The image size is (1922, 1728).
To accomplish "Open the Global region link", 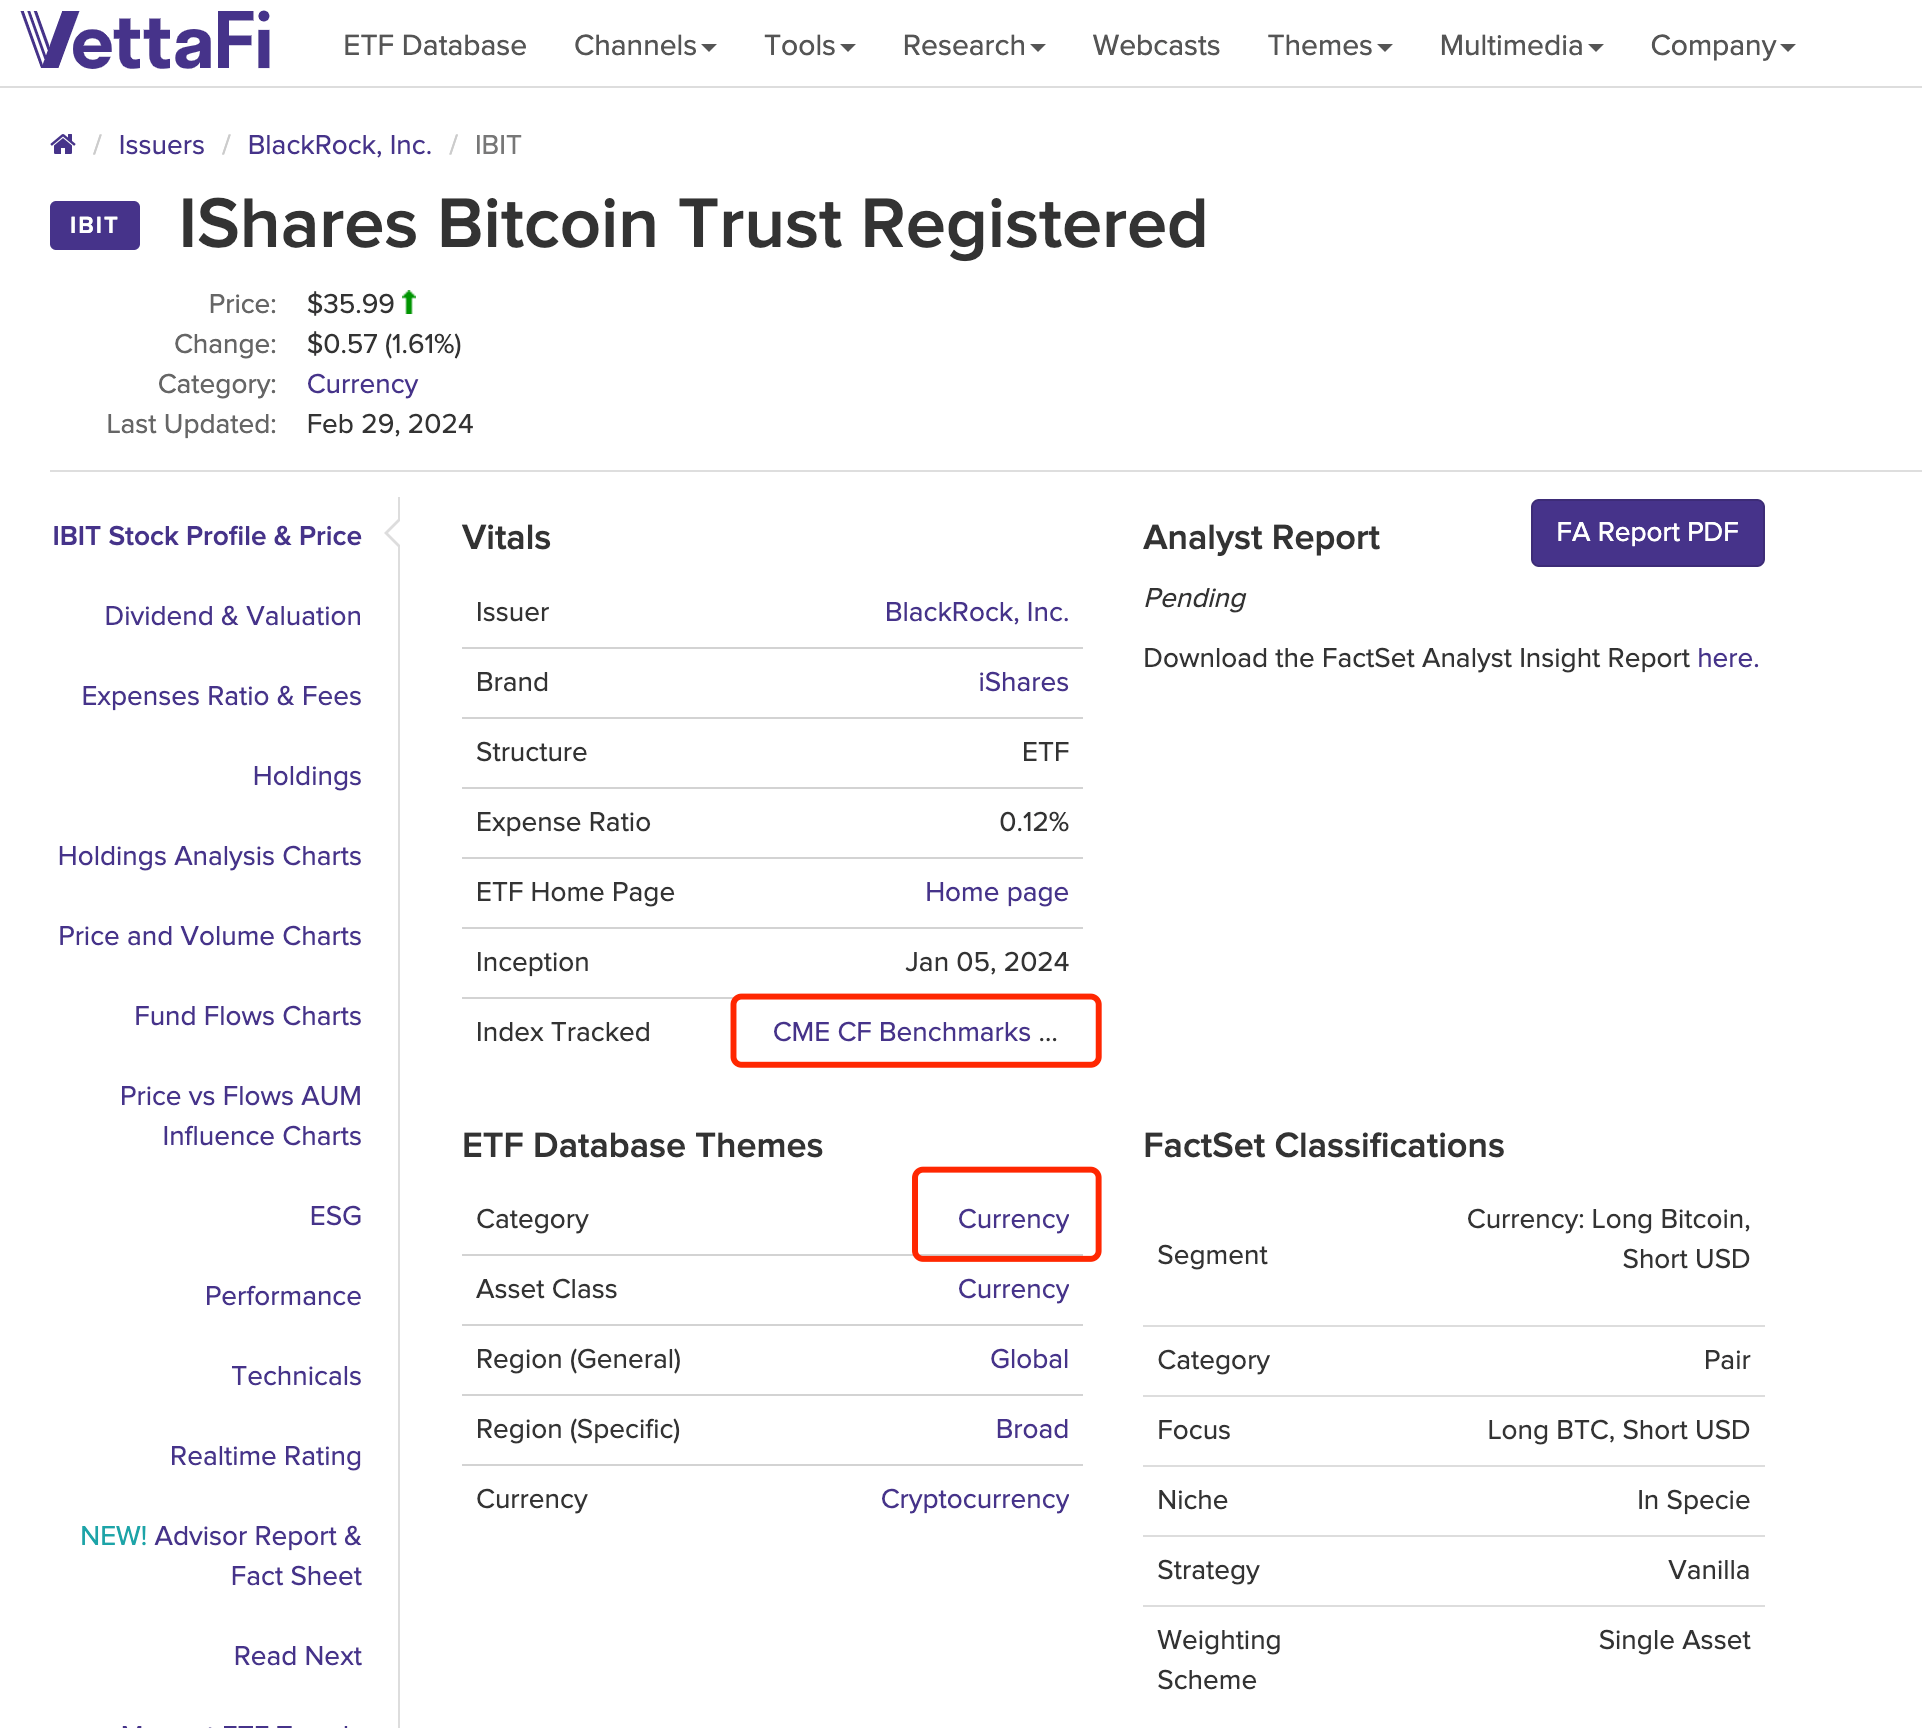I will pyautogui.click(x=1029, y=1359).
